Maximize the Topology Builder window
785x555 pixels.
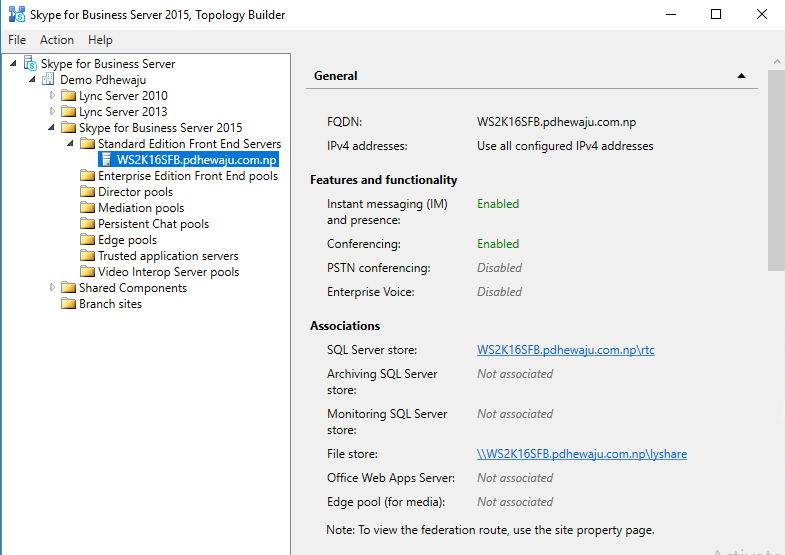coord(716,14)
